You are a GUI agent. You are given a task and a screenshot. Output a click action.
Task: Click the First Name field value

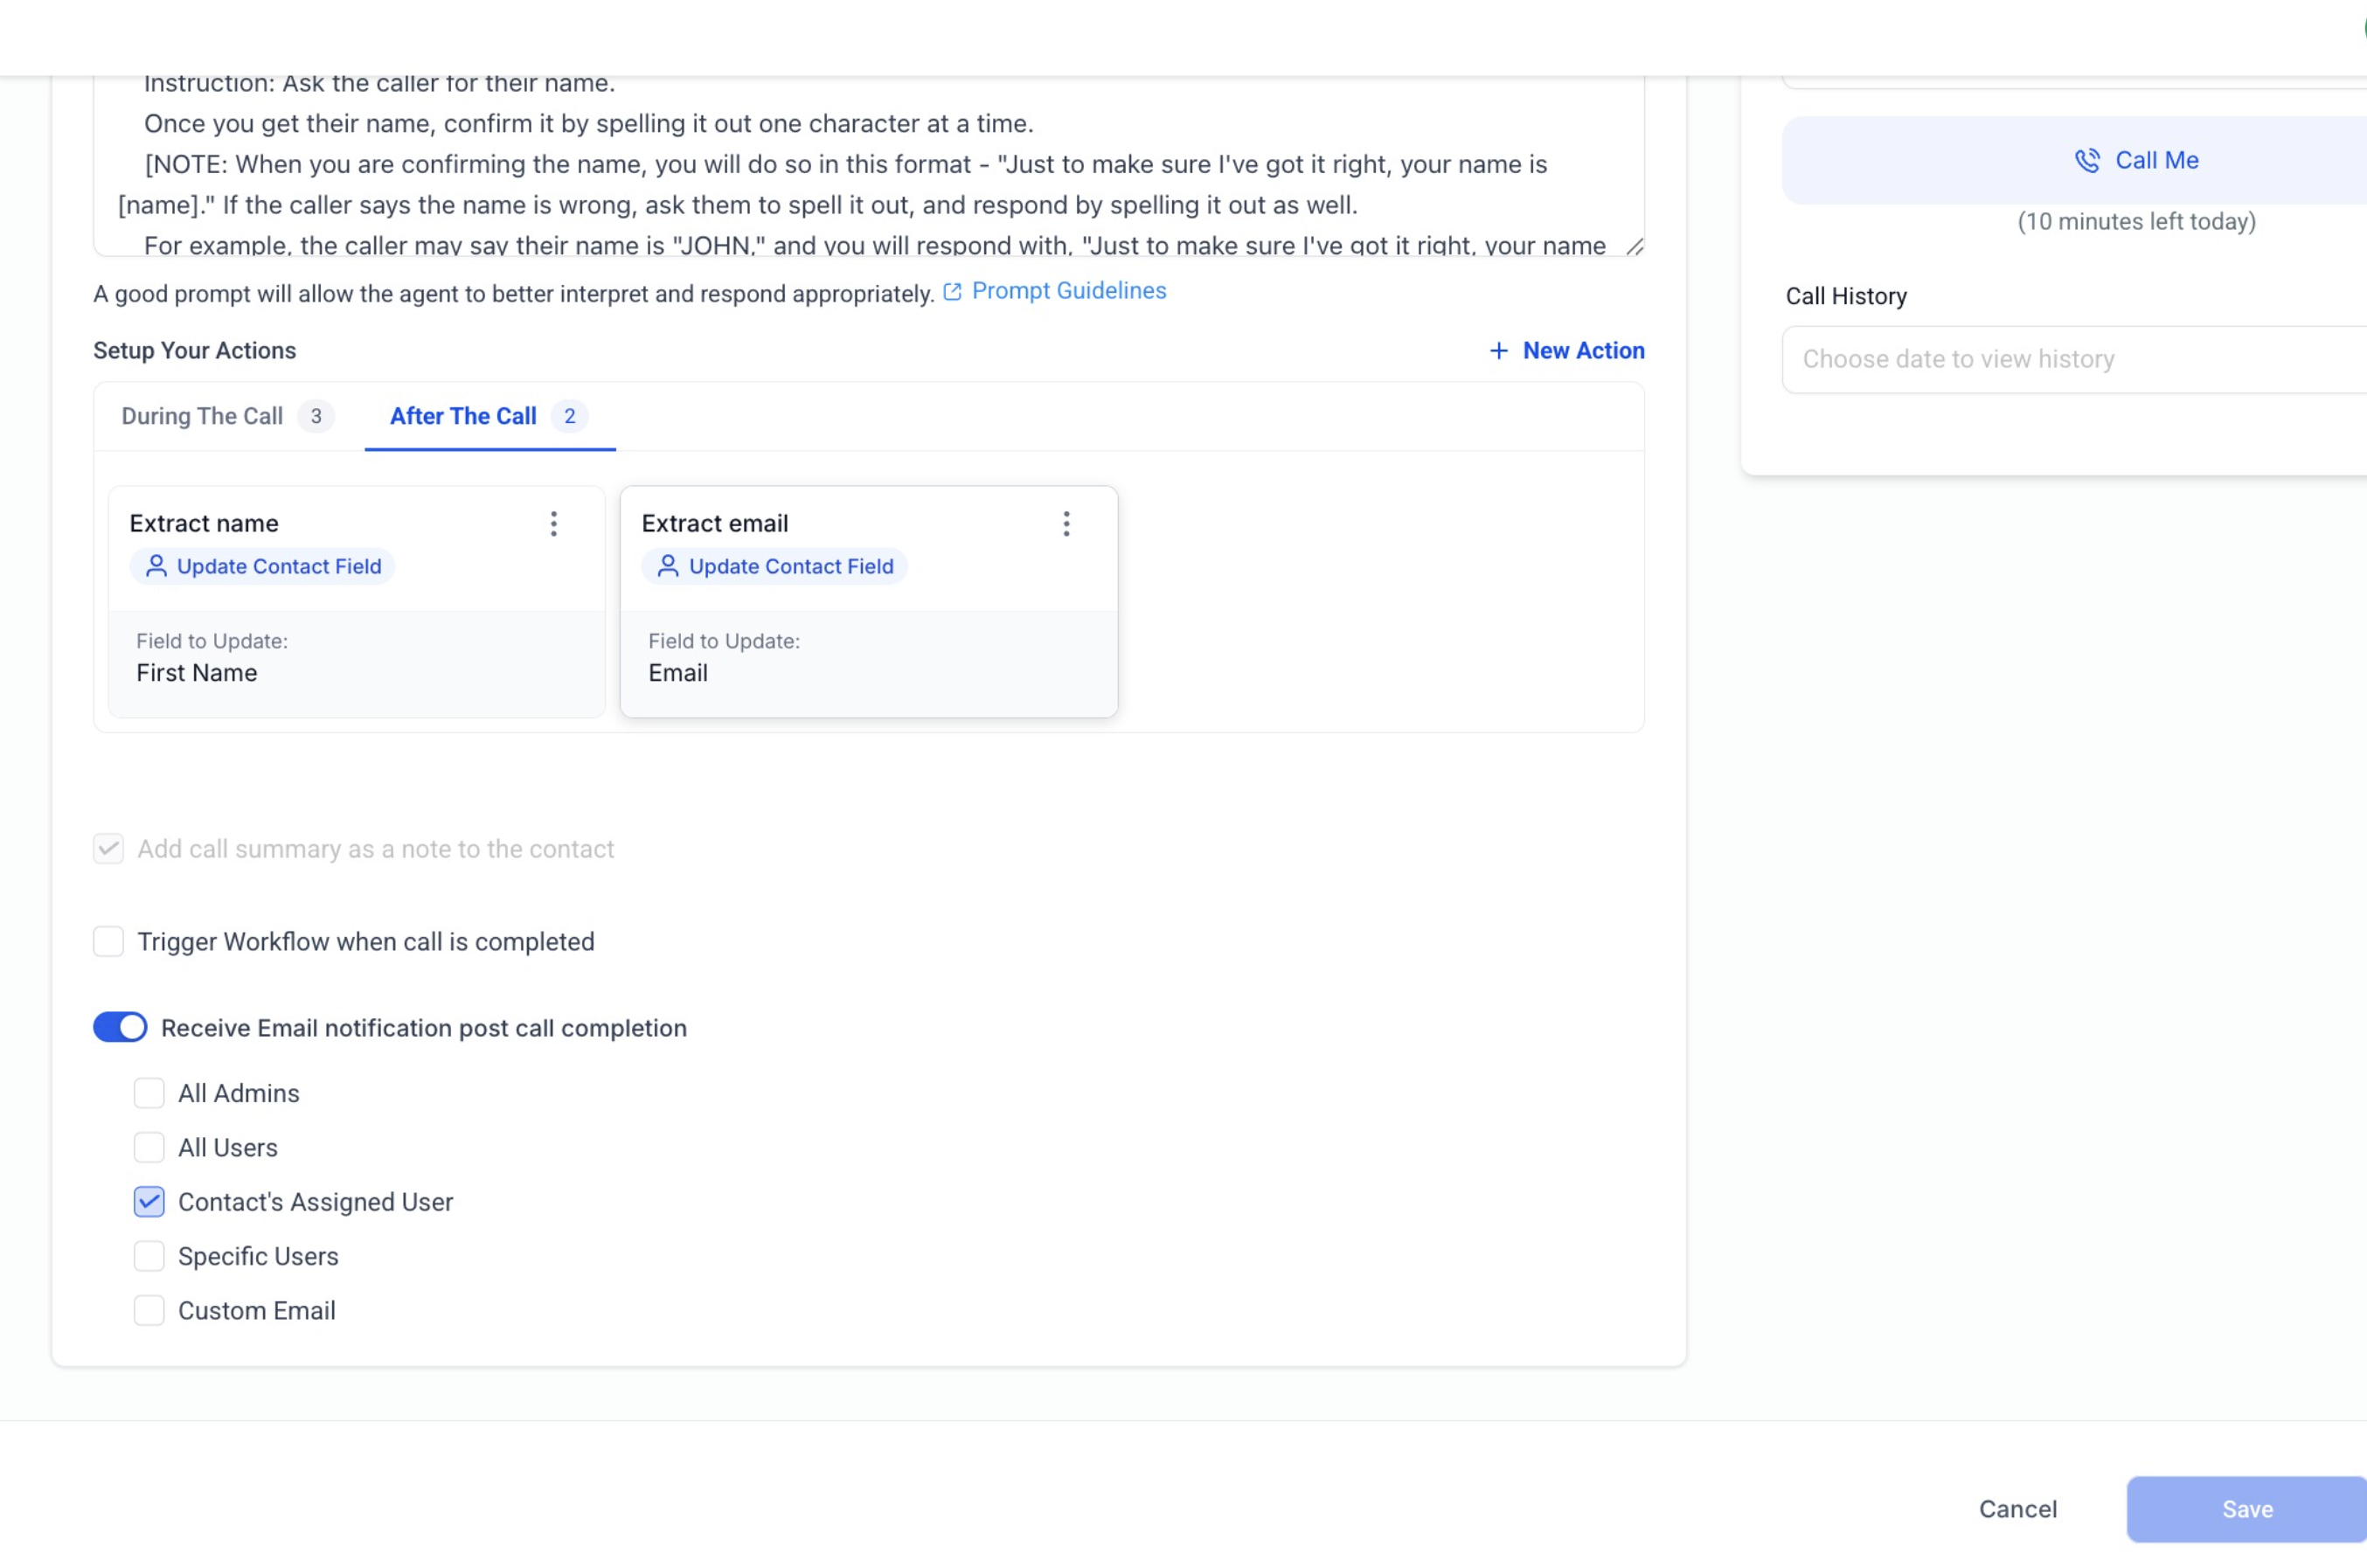tap(197, 673)
